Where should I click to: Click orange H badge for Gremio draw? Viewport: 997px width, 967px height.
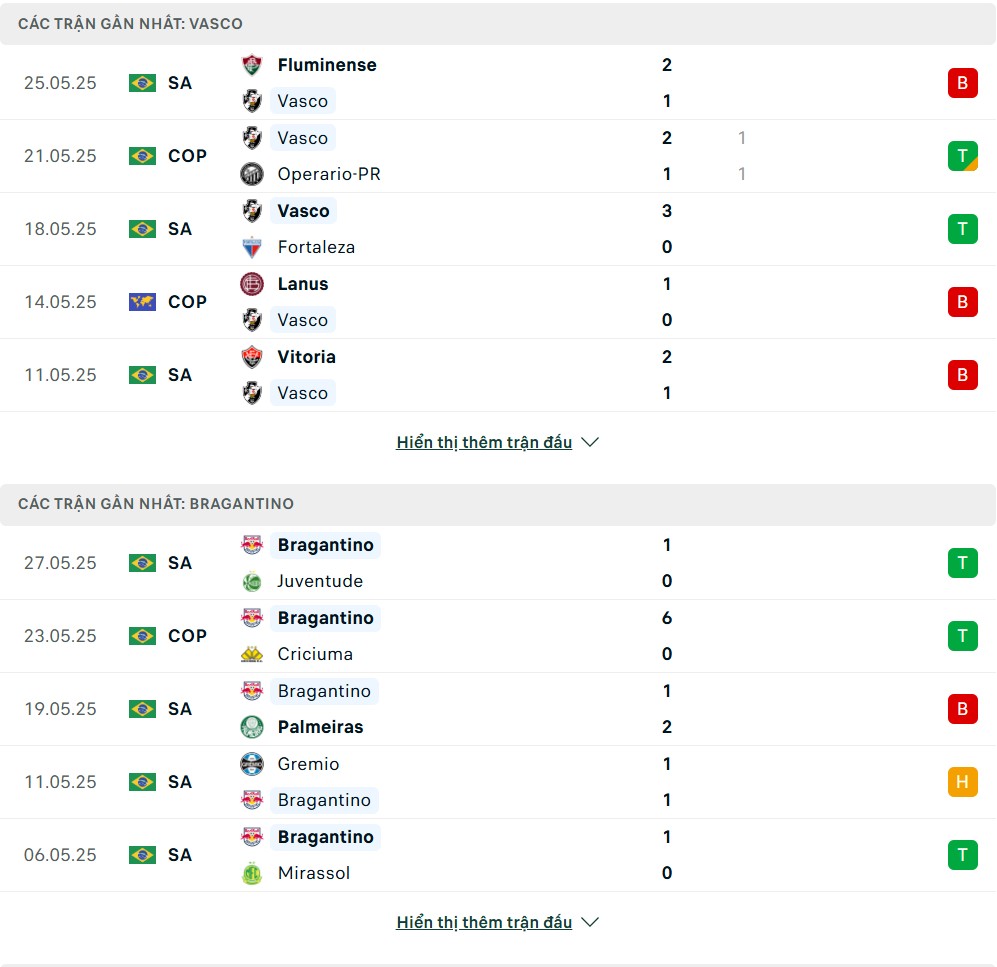(963, 782)
